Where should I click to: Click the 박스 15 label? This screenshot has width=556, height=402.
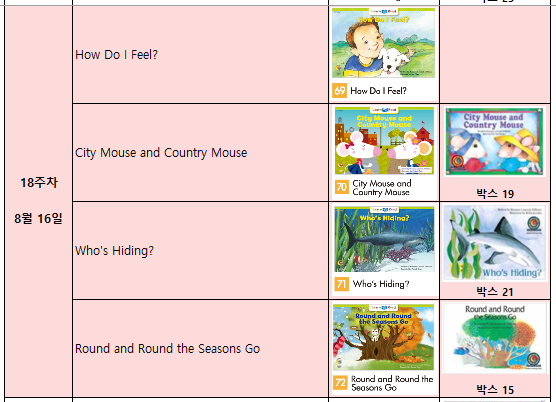pyautogui.click(x=495, y=390)
